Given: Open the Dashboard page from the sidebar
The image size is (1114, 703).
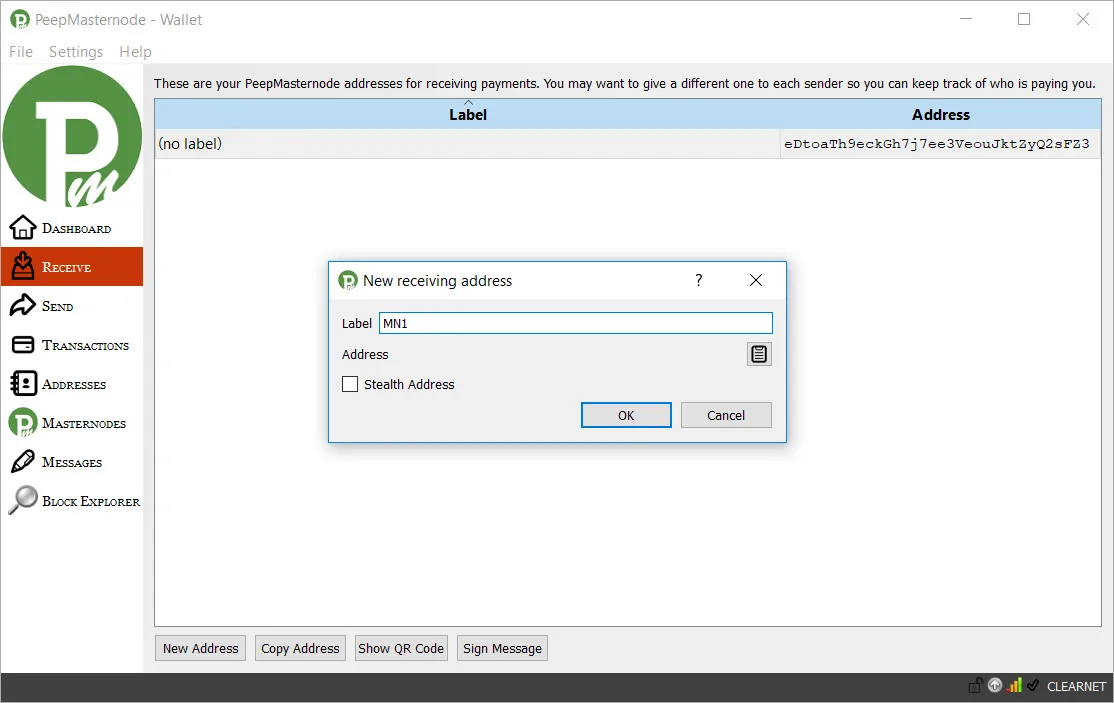Looking at the screenshot, I should point(72,228).
